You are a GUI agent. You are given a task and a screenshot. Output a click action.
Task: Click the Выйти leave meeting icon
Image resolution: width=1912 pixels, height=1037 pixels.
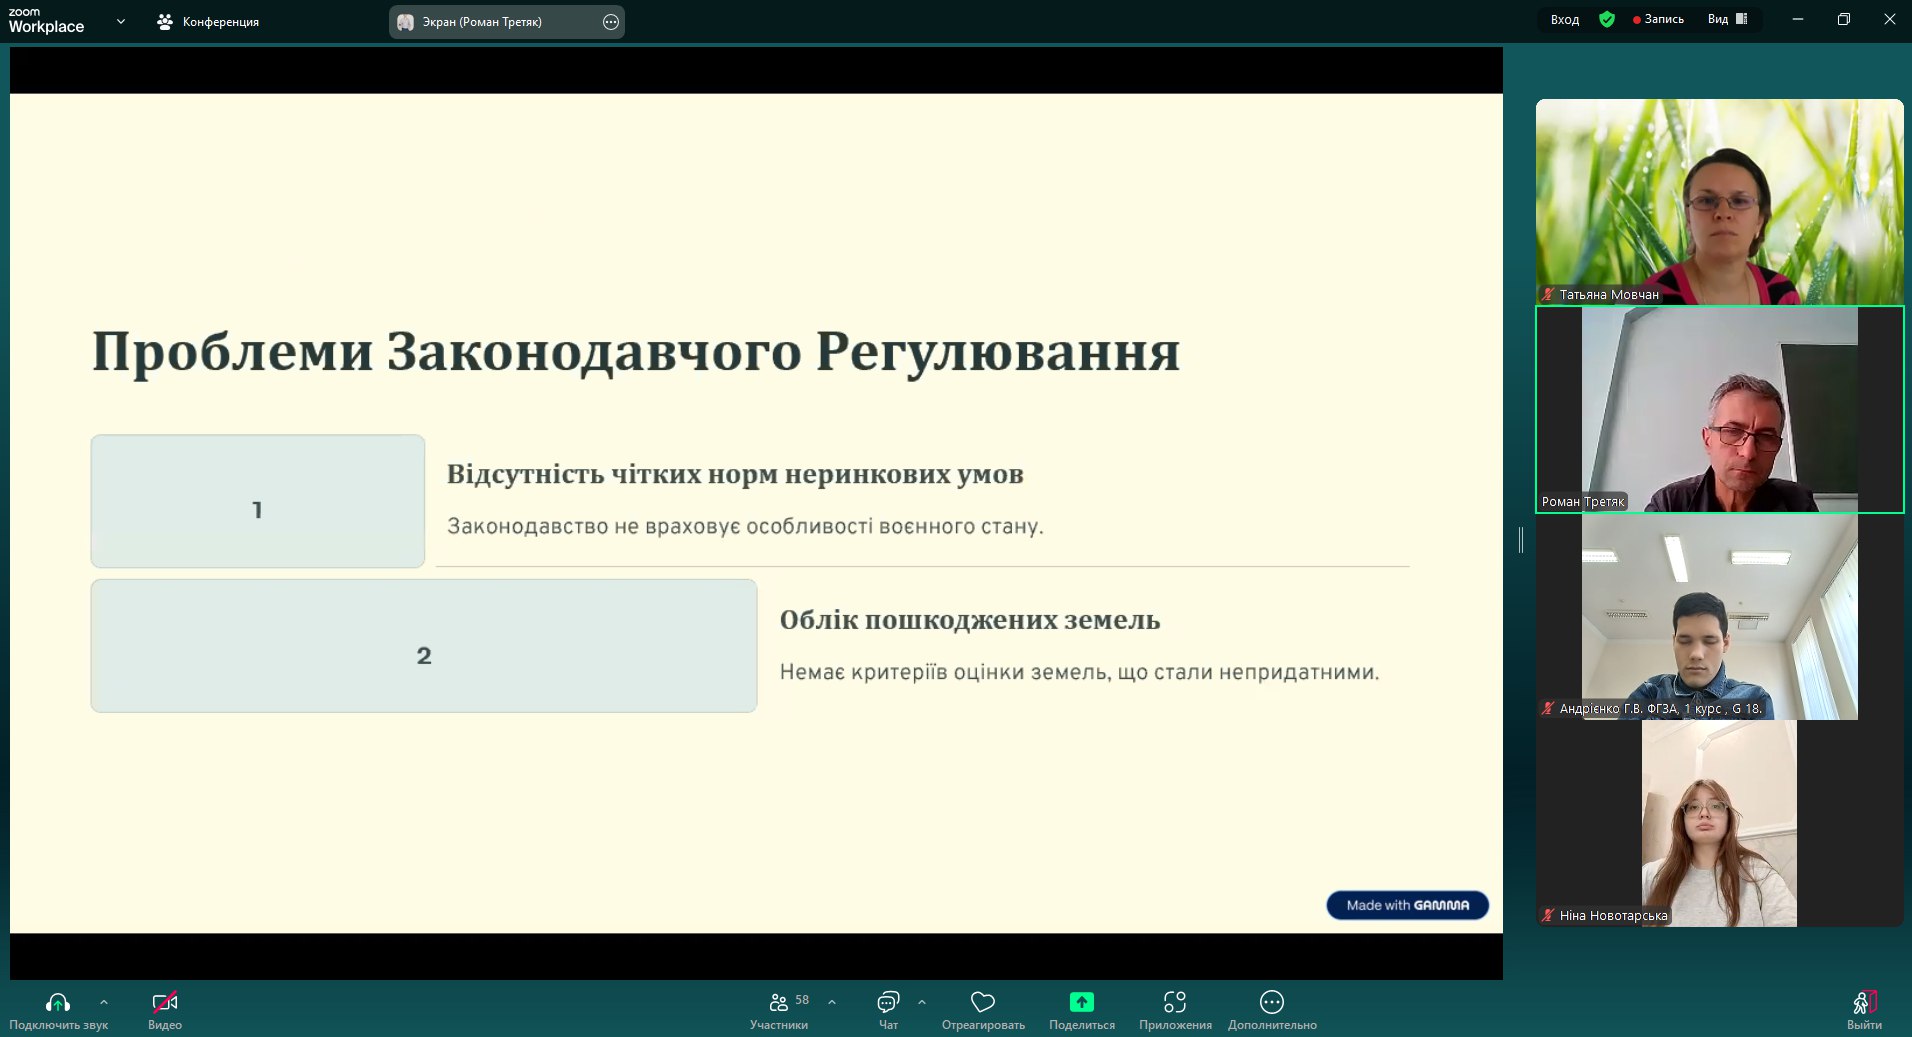(x=1864, y=1002)
